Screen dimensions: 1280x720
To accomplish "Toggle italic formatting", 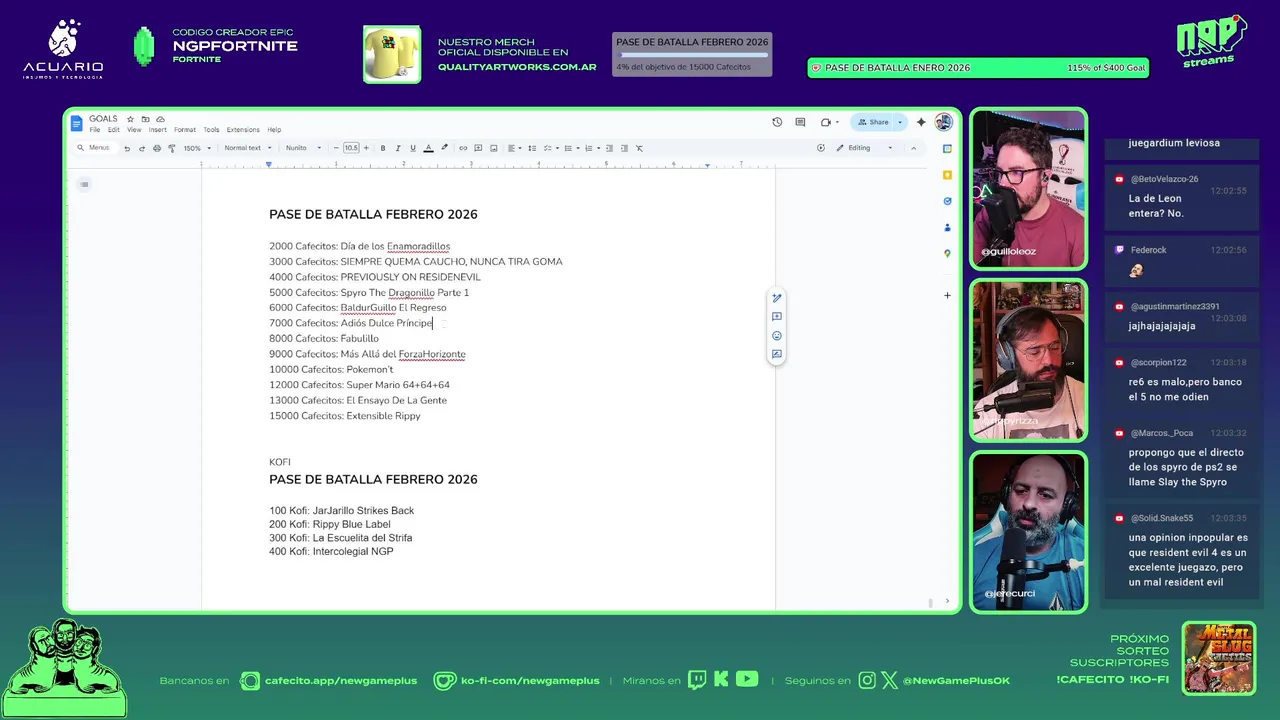I will pos(398,148).
